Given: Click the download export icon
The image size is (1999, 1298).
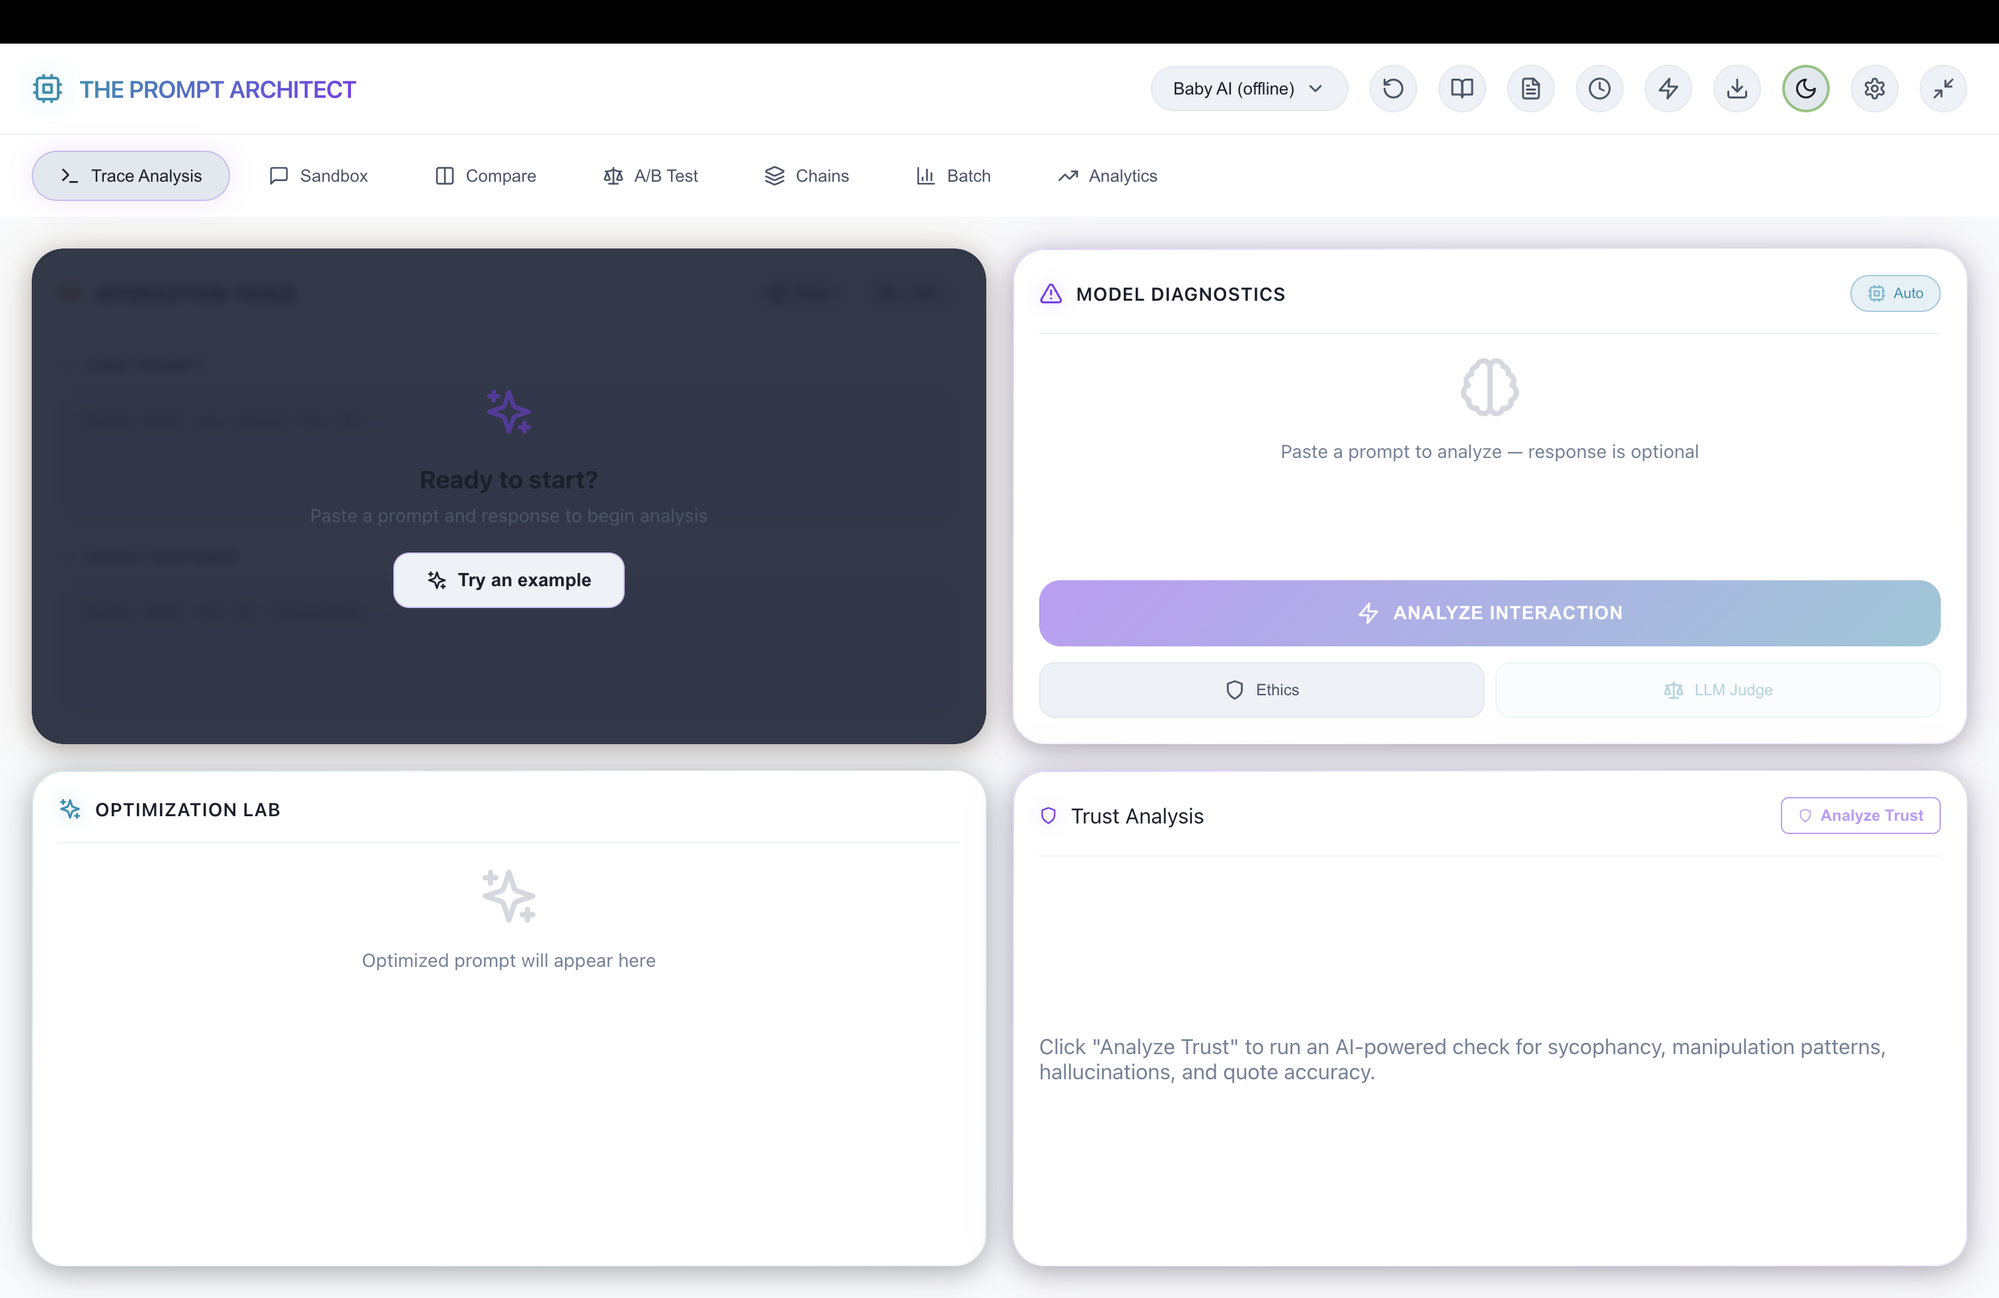Looking at the screenshot, I should coord(1737,89).
